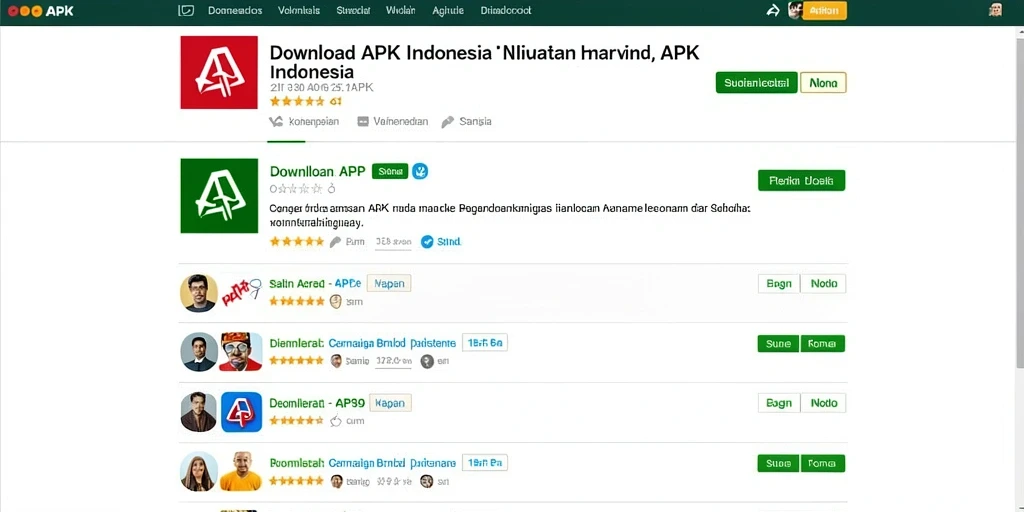Open Stuedal menu item

353,10
